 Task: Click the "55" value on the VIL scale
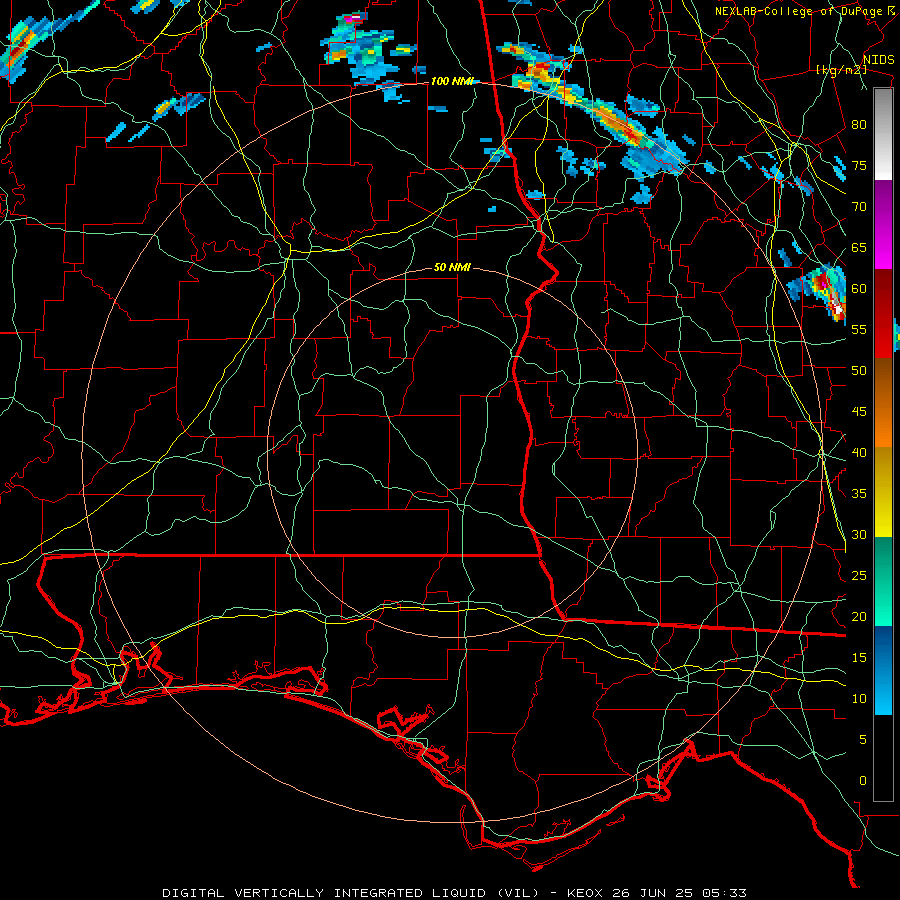click(859, 330)
